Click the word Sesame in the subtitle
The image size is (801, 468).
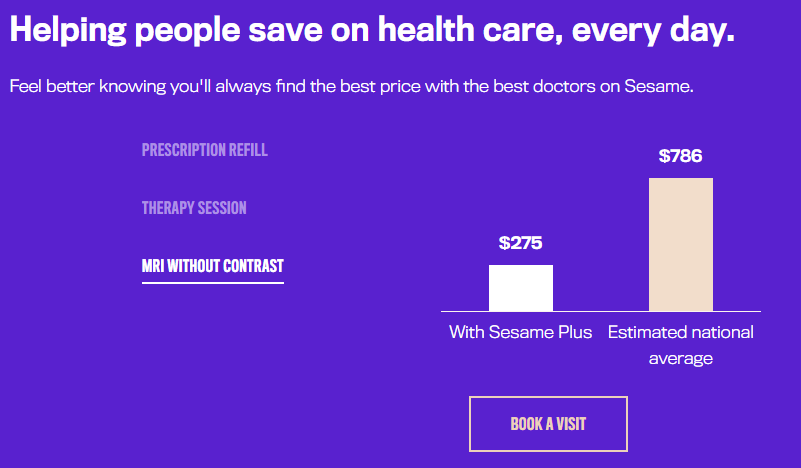[x=657, y=86]
